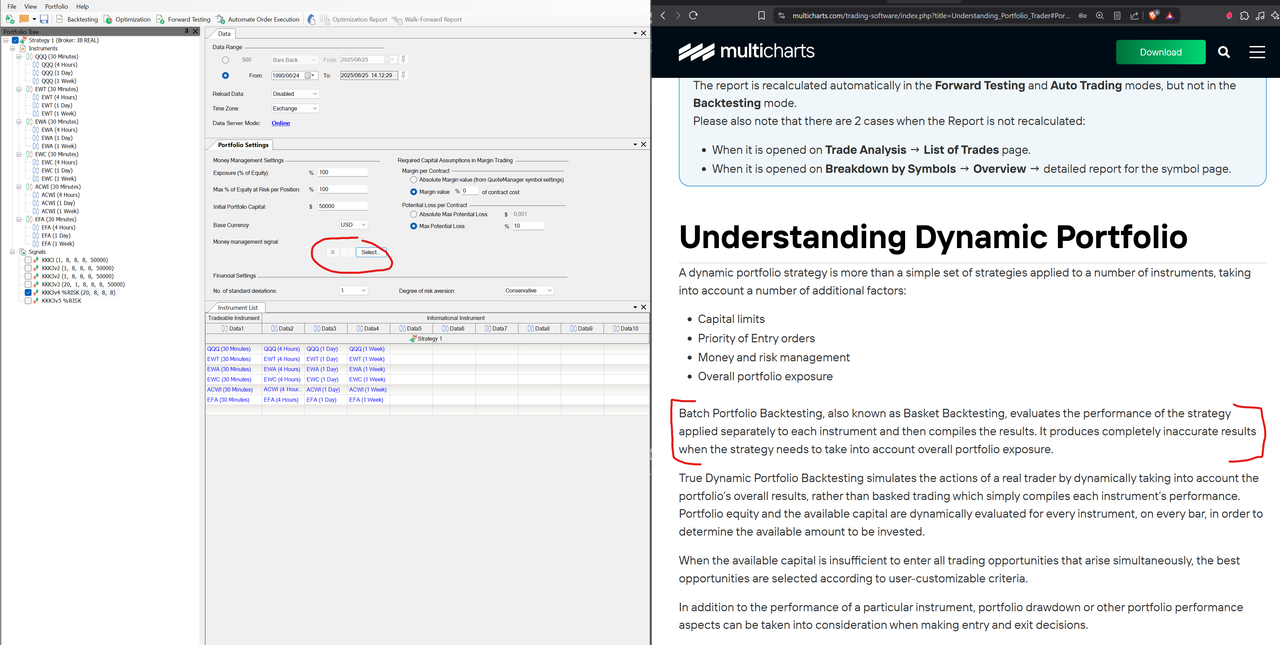This screenshot has height=645, width=1280.
Task: Start Optimization from the toolbar
Action: (x=127, y=19)
